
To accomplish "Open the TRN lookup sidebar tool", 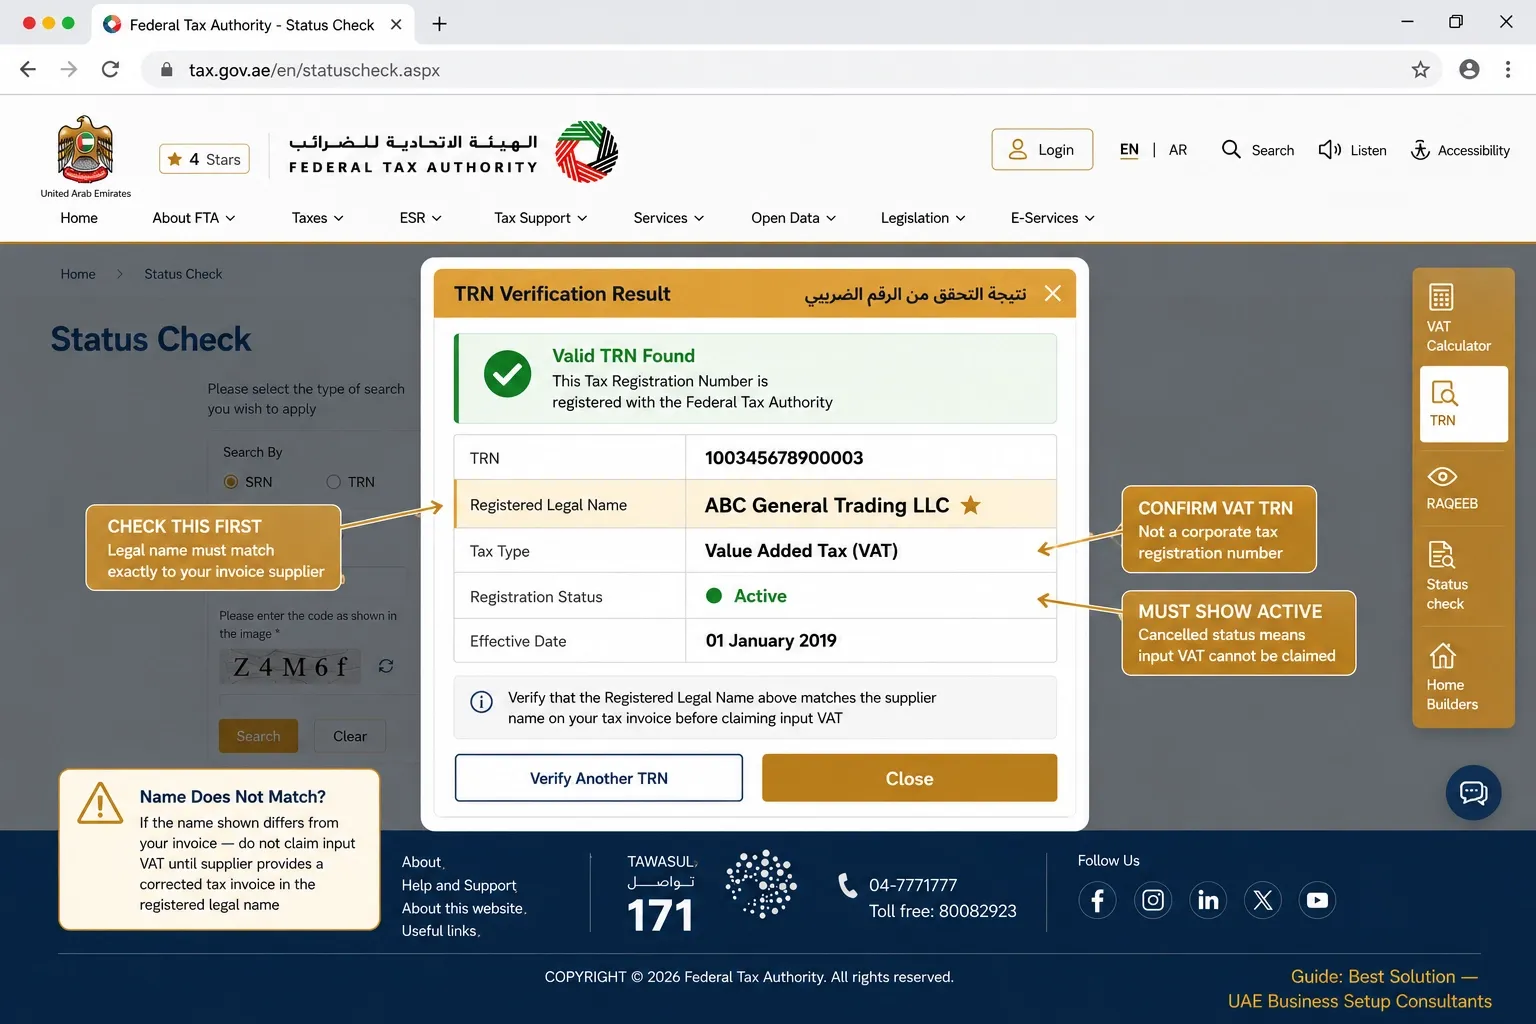I will pyautogui.click(x=1464, y=404).
